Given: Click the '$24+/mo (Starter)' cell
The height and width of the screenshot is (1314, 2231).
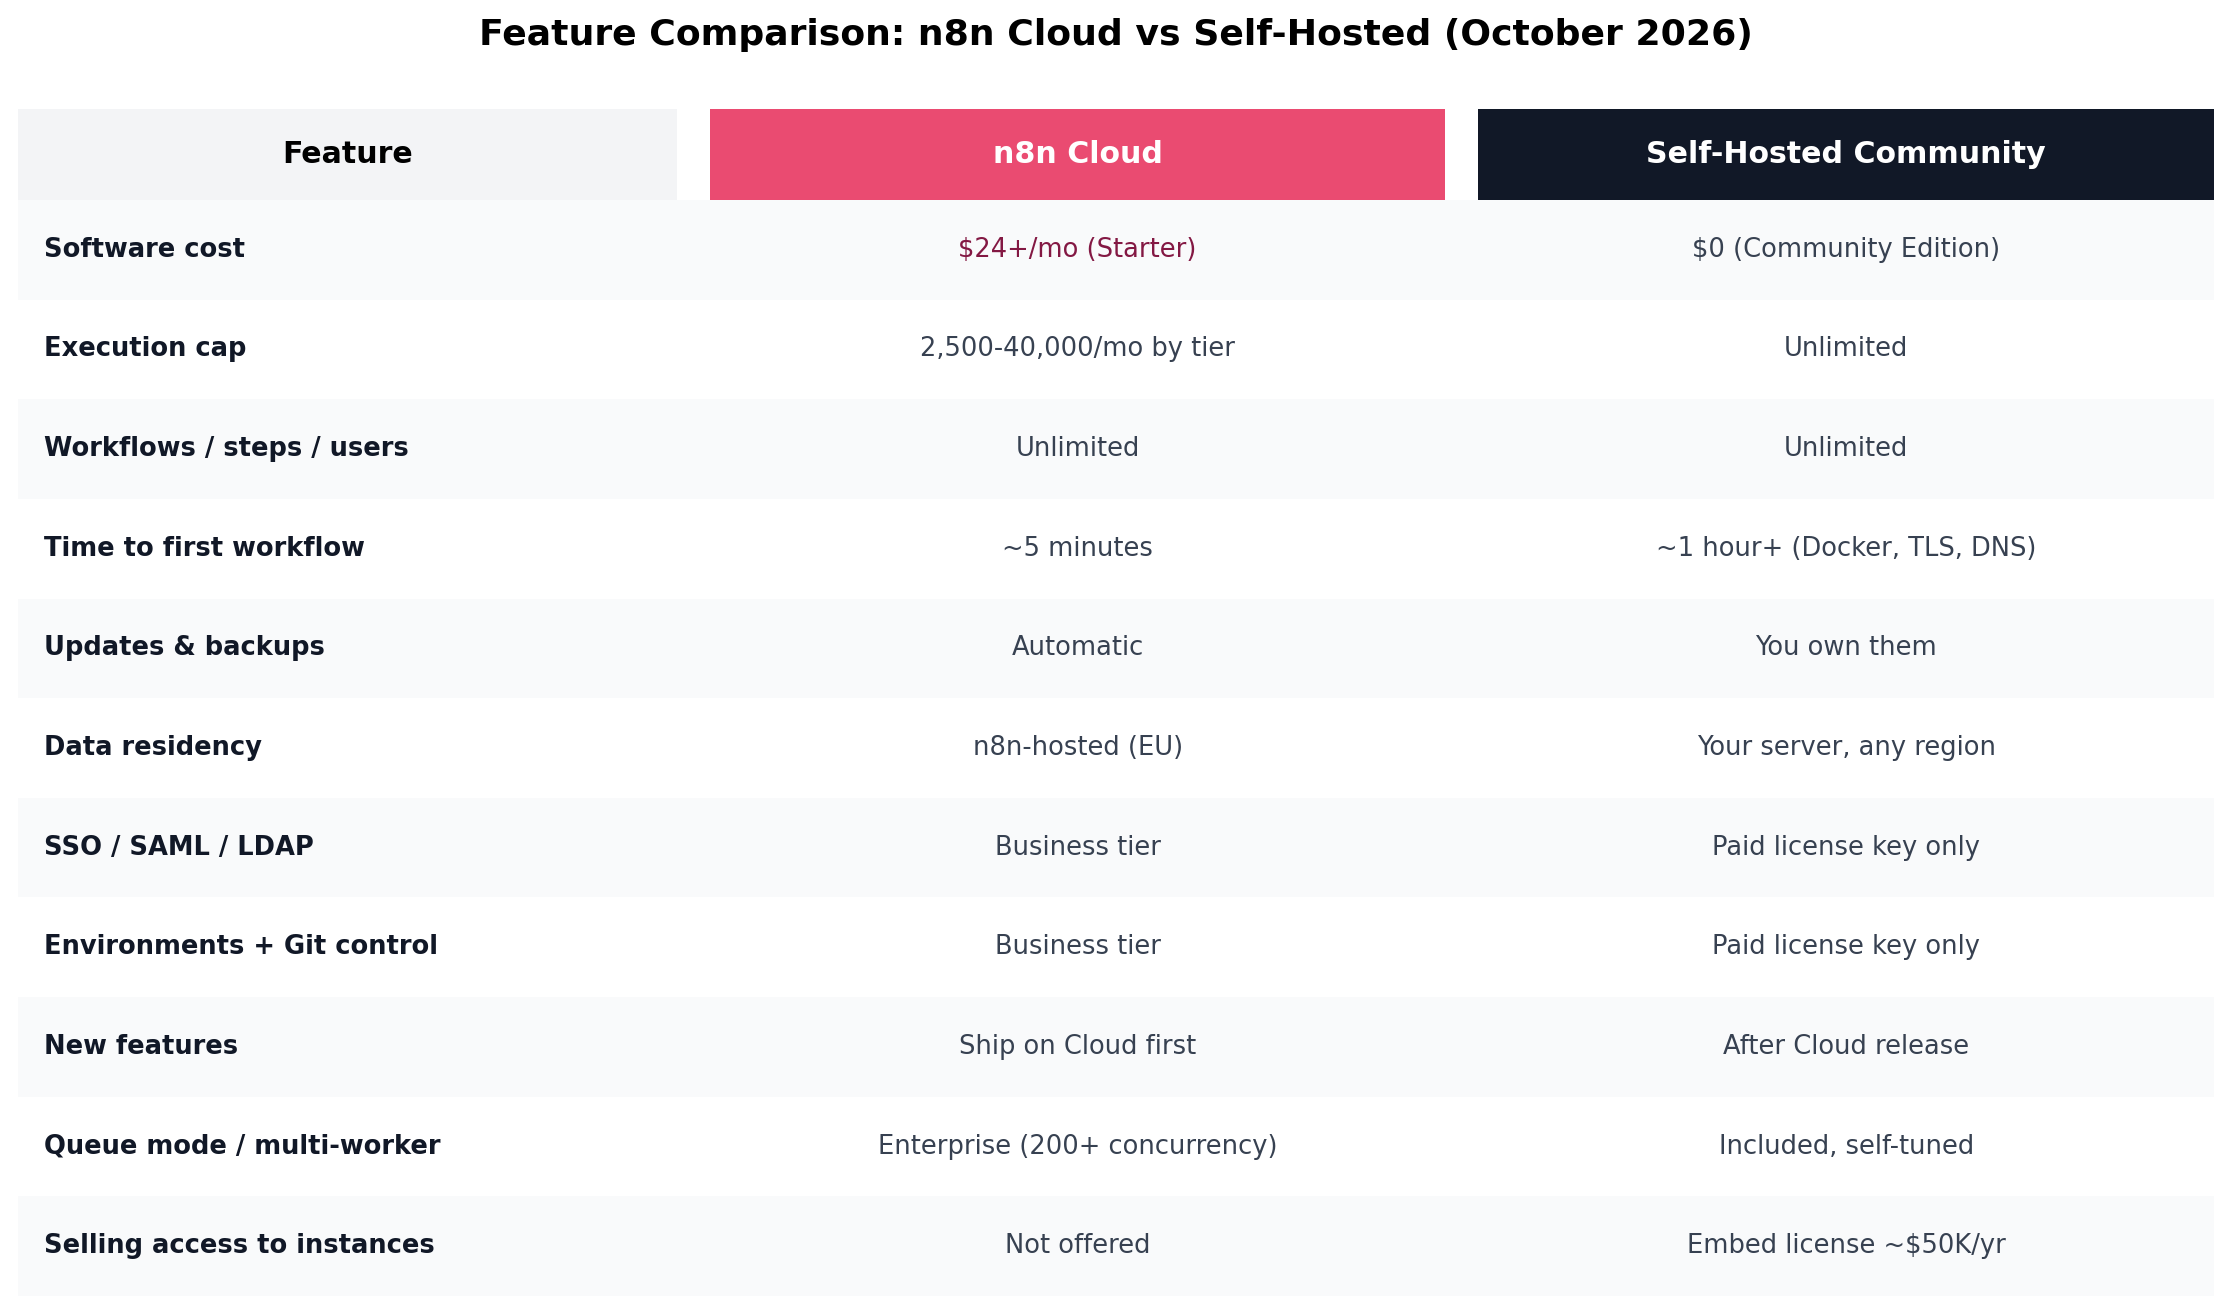Looking at the screenshot, I should [1077, 249].
